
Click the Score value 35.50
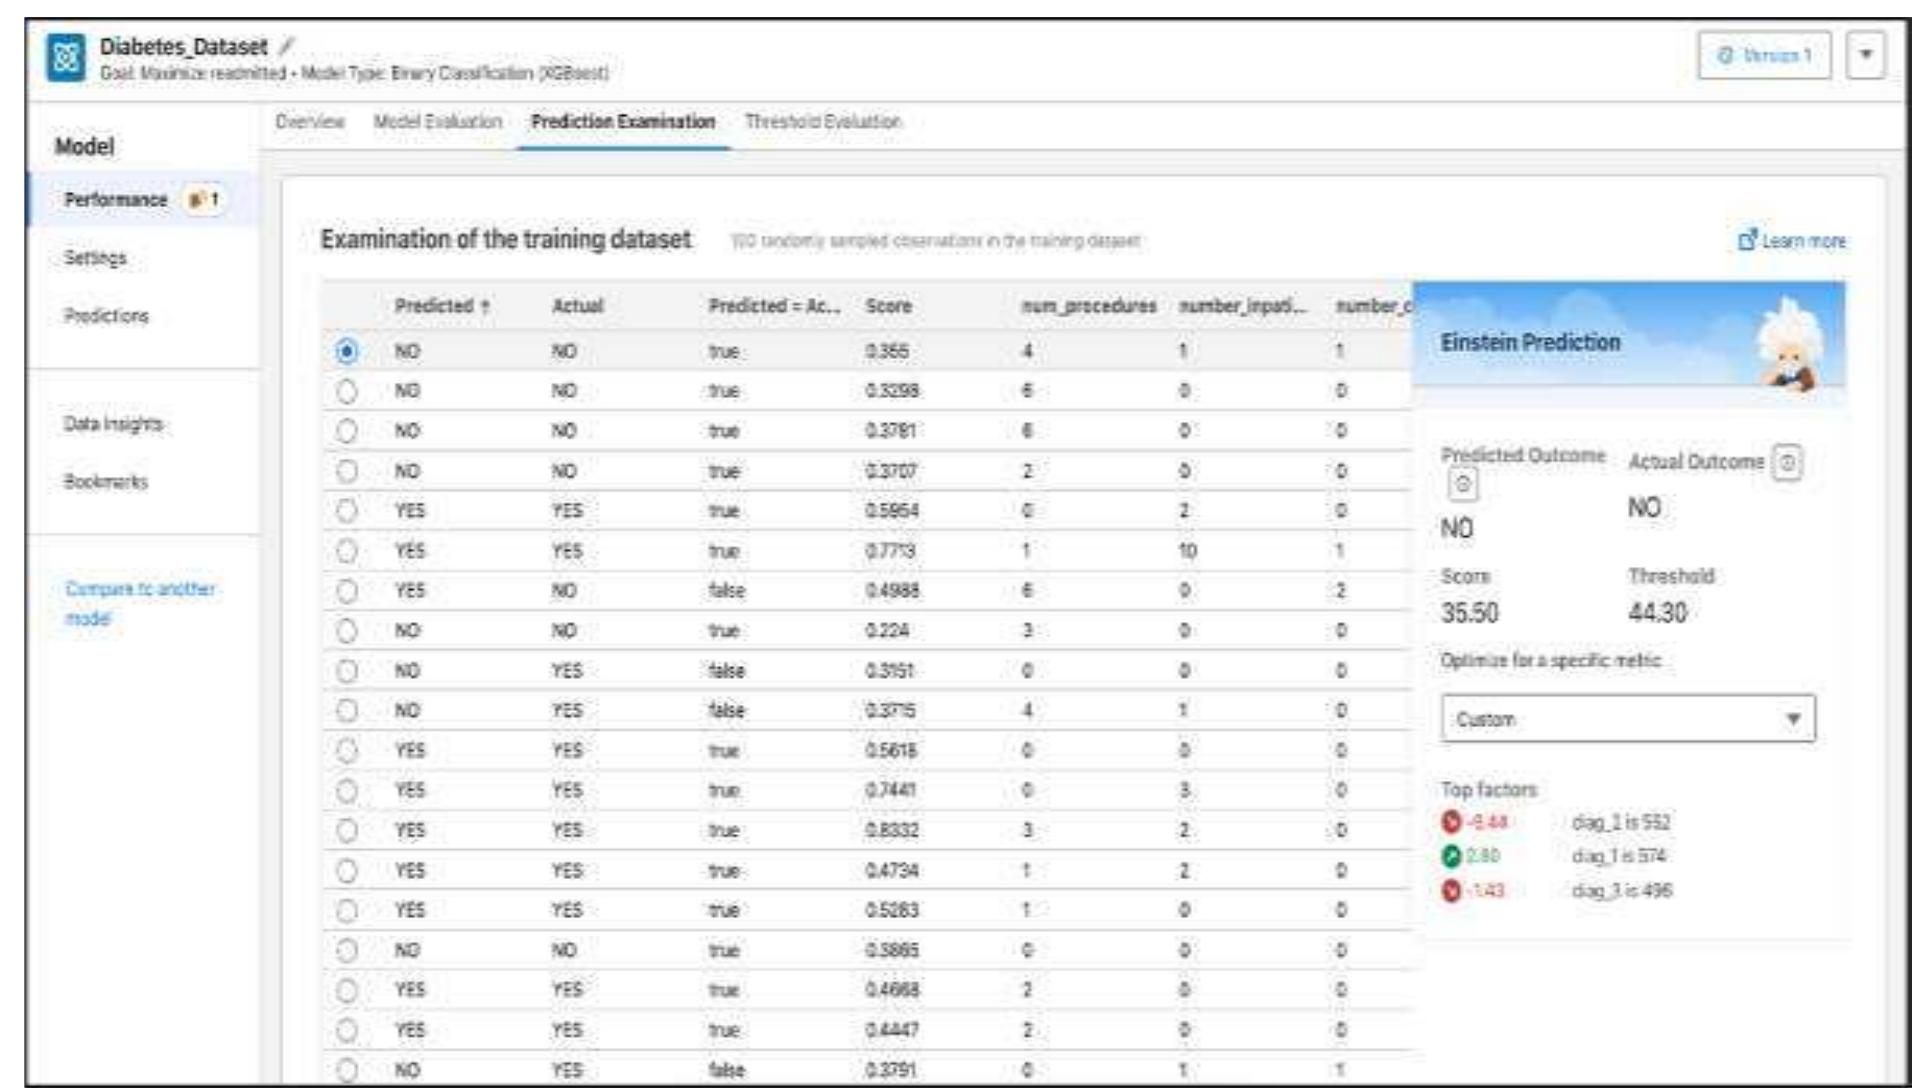click(1469, 612)
